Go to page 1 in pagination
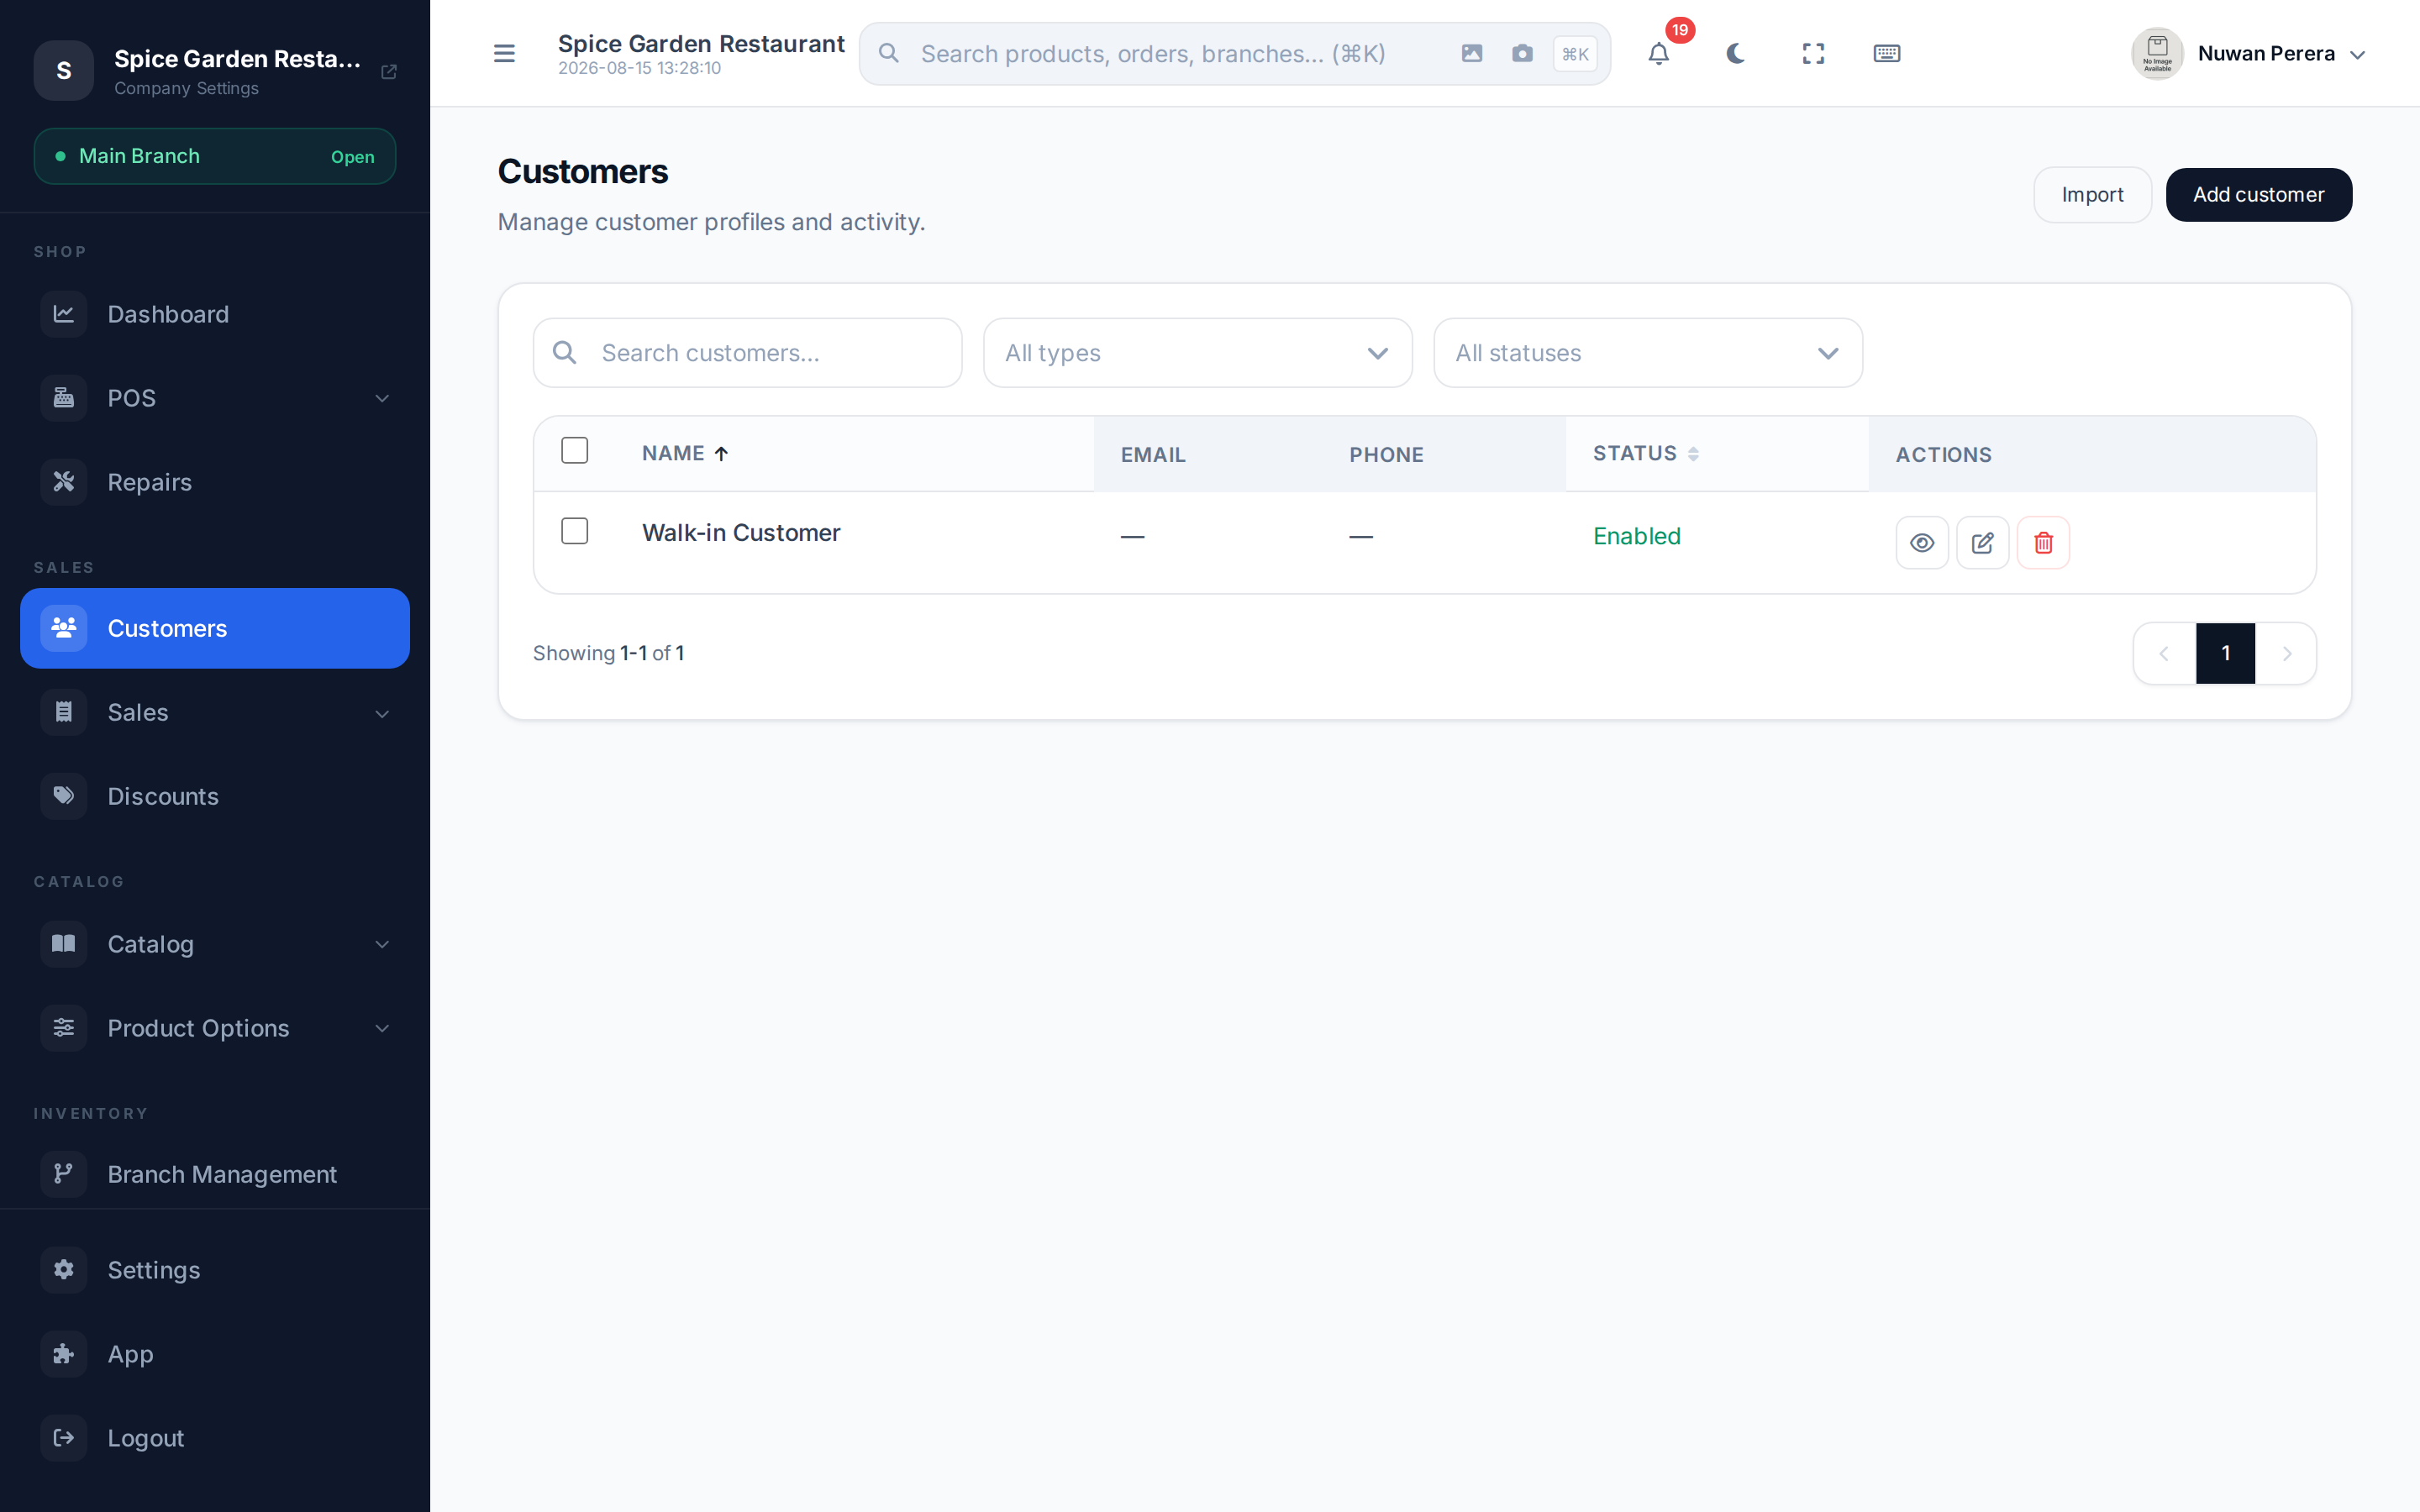Viewport: 2420px width, 1512px height. coord(2225,653)
